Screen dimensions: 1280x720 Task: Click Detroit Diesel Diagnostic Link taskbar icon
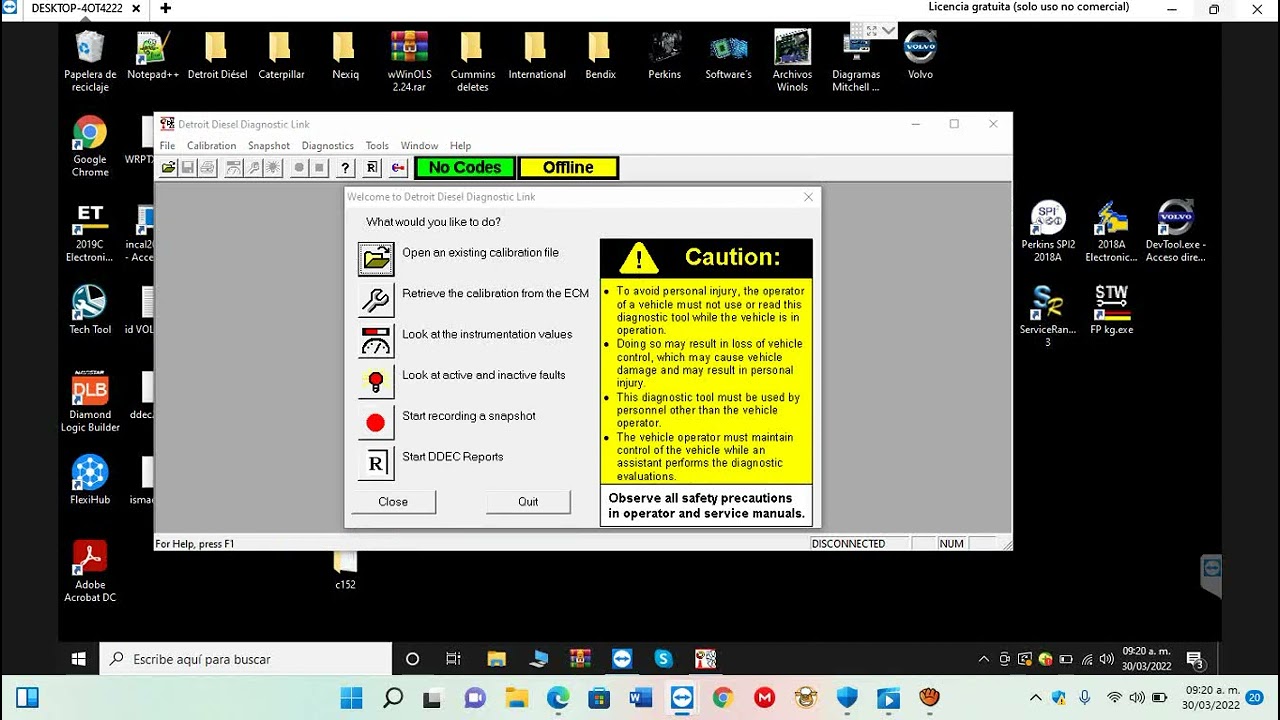705,659
